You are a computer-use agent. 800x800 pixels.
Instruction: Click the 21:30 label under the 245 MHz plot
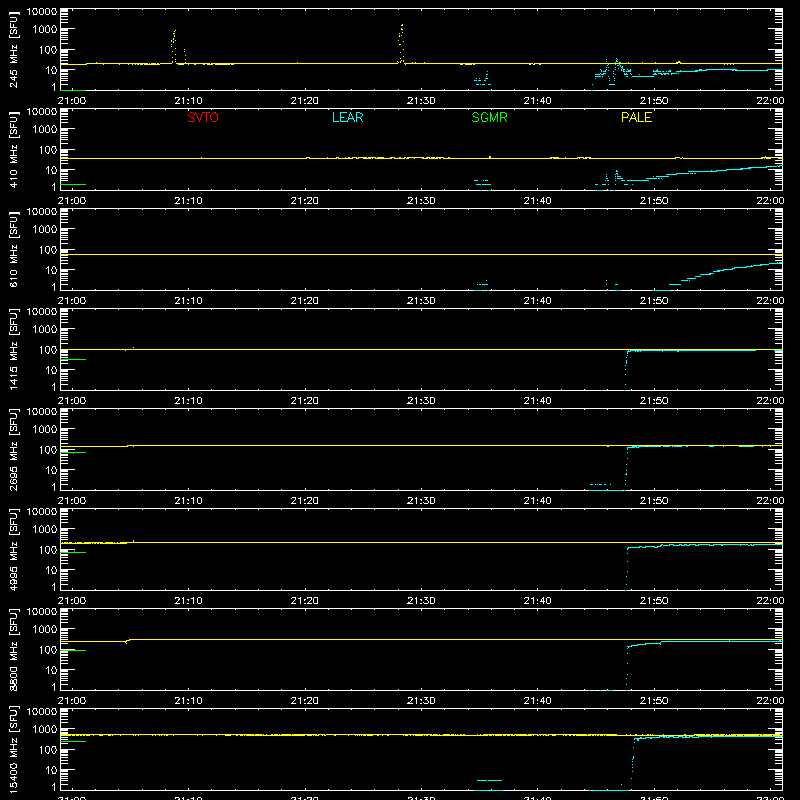click(421, 101)
